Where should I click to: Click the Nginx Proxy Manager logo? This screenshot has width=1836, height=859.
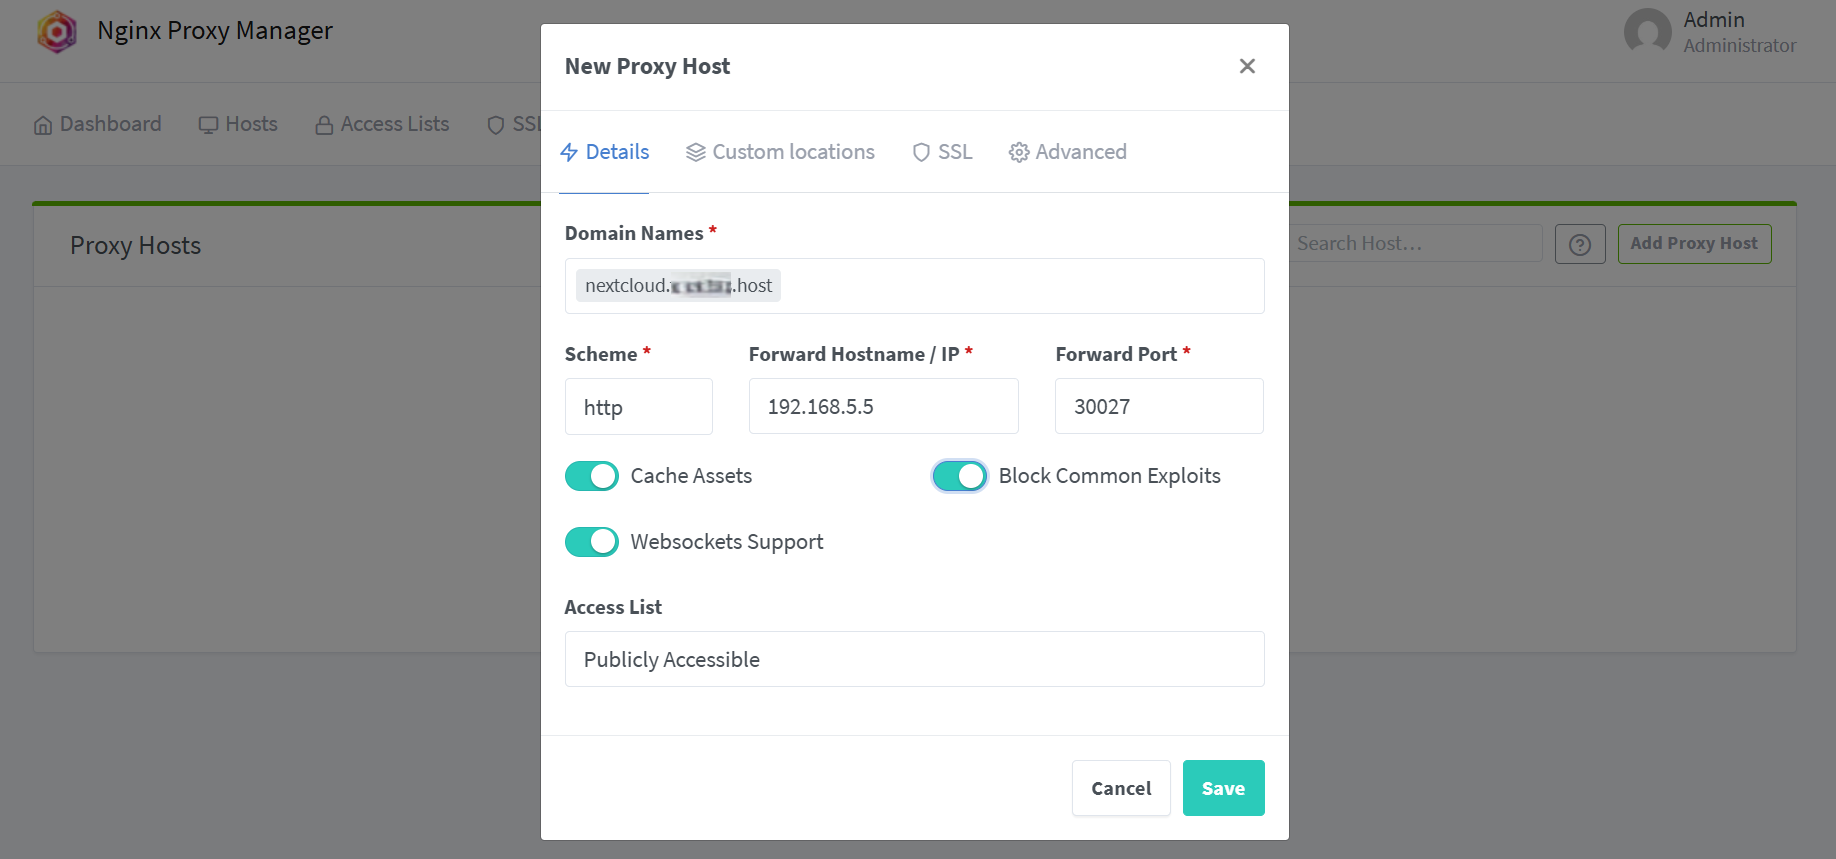(57, 31)
